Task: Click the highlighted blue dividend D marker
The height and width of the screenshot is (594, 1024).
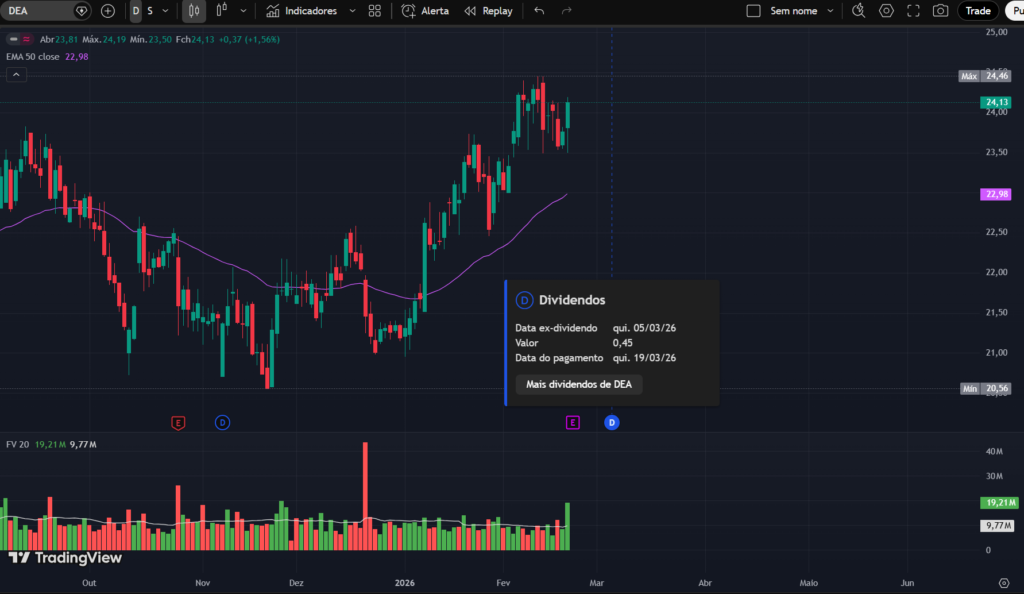Action: click(612, 423)
